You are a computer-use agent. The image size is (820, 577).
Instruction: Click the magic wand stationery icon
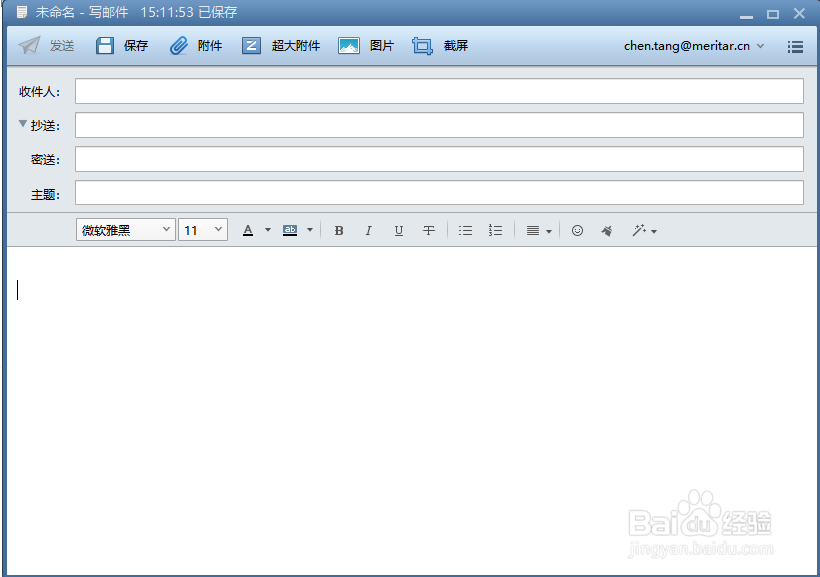click(639, 230)
